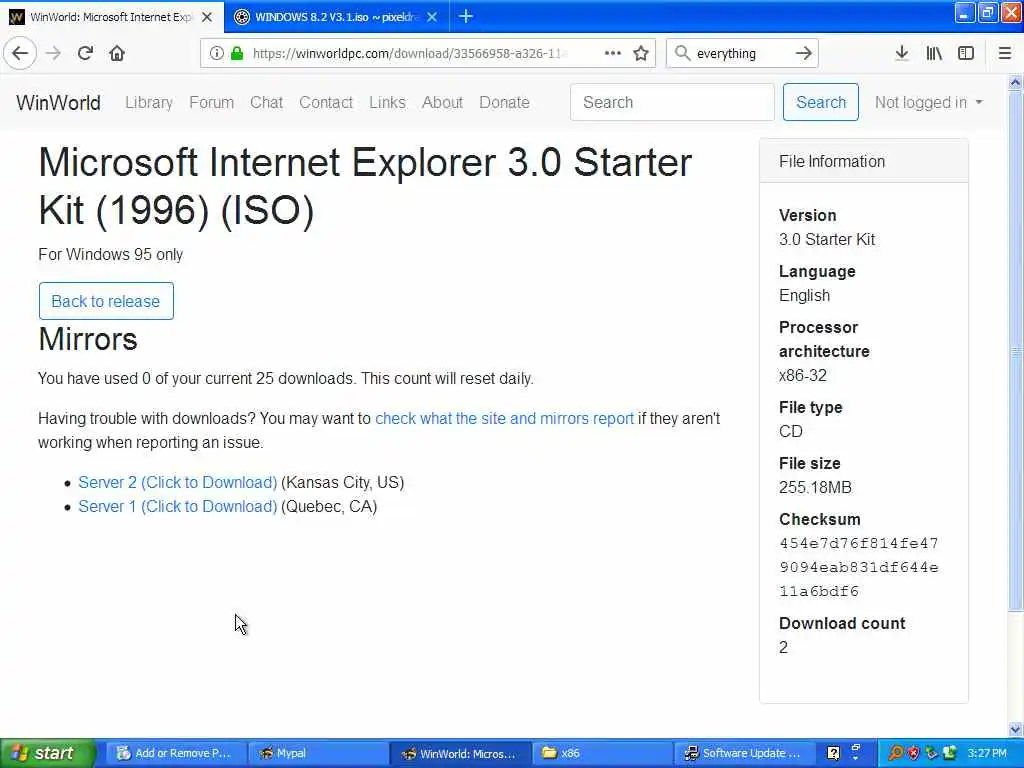Viewport: 1024px width, 768px height.
Task: Click the Back to release button
Action: pyautogui.click(x=106, y=301)
